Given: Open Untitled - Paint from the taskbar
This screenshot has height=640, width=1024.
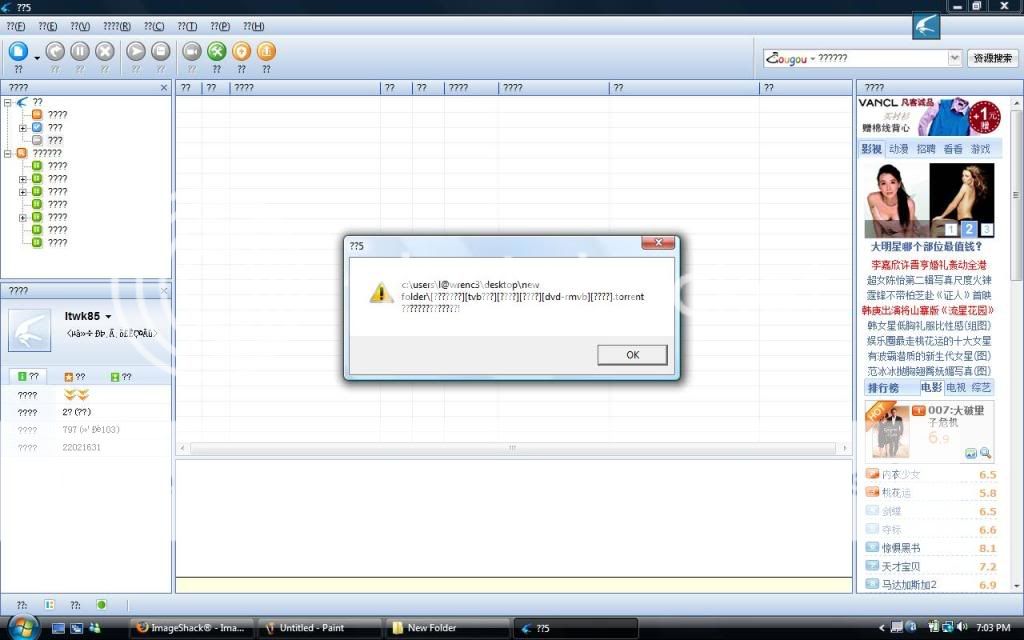Looking at the screenshot, I should [x=320, y=628].
